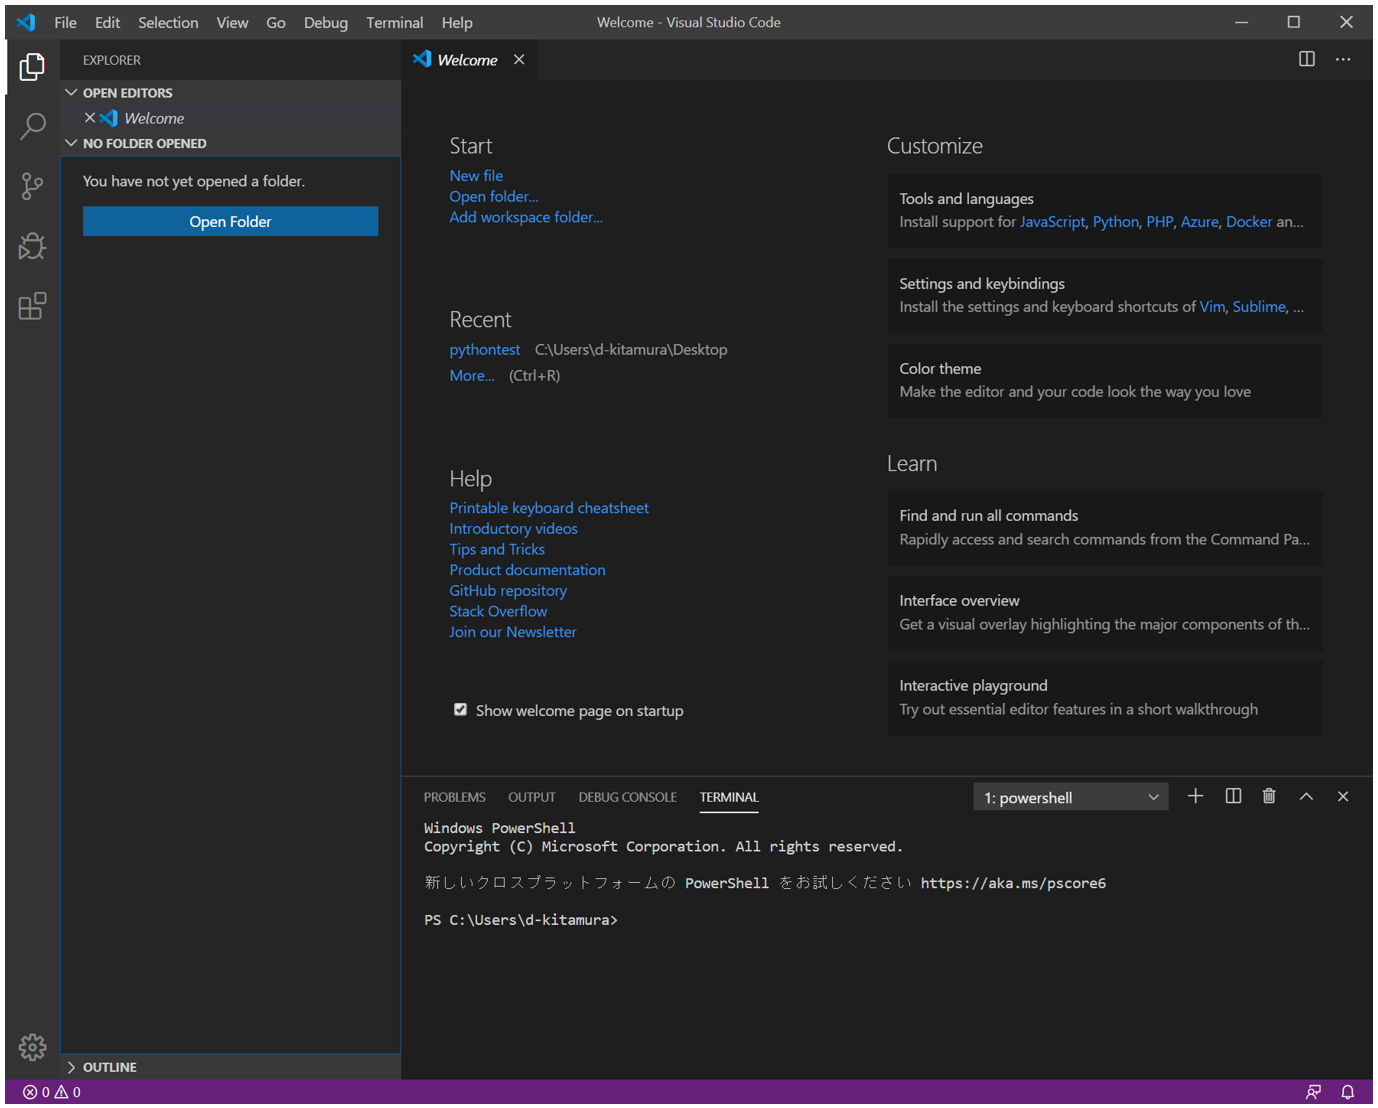Open the editor More Actions ellipsis
Image resolution: width=1378 pixels, height=1108 pixels.
coord(1343,59)
